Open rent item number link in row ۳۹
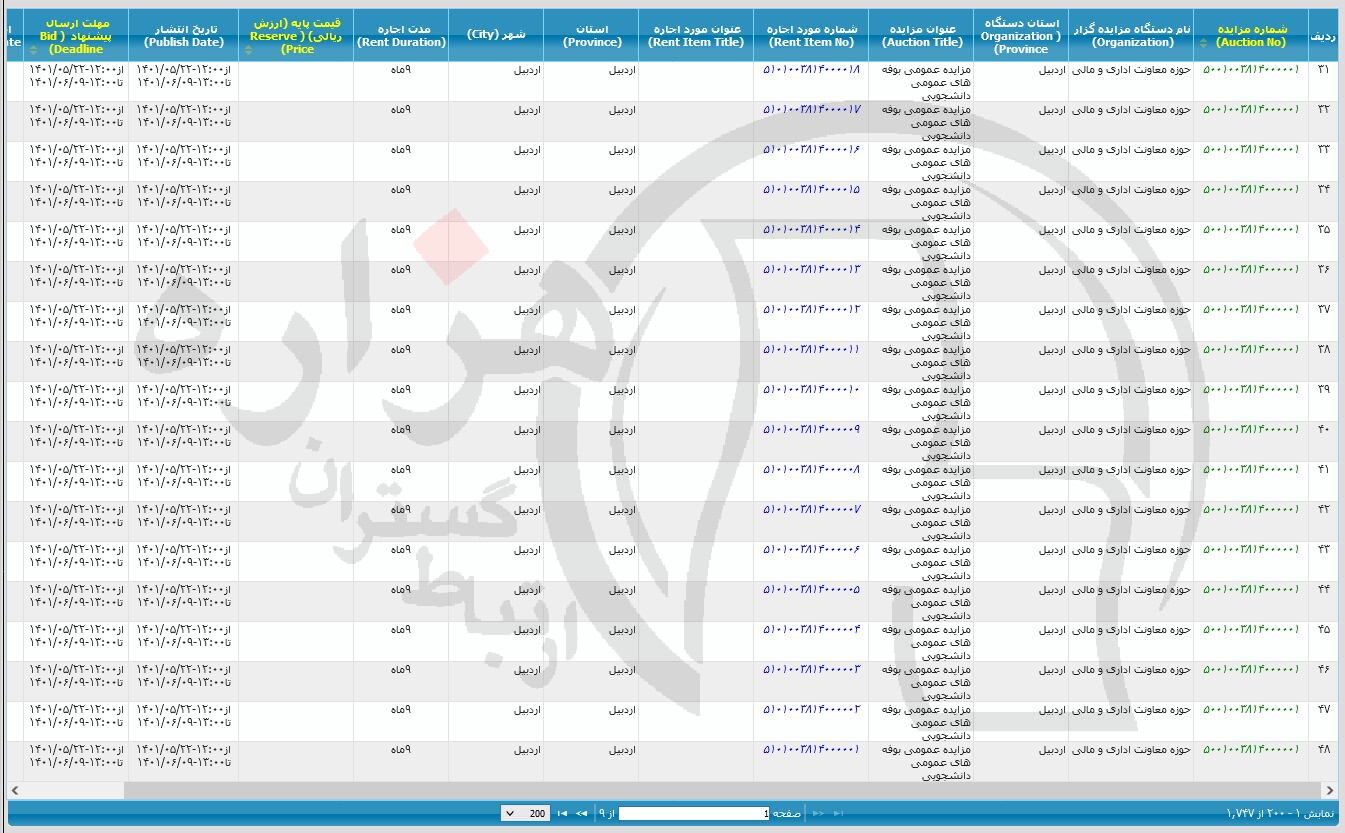The height and width of the screenshot is (833, 1345). click(811, 389)
